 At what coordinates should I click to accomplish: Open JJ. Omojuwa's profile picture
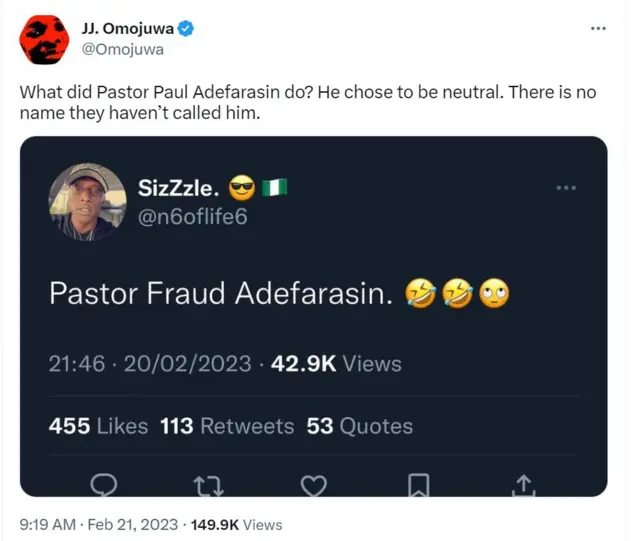43,39
